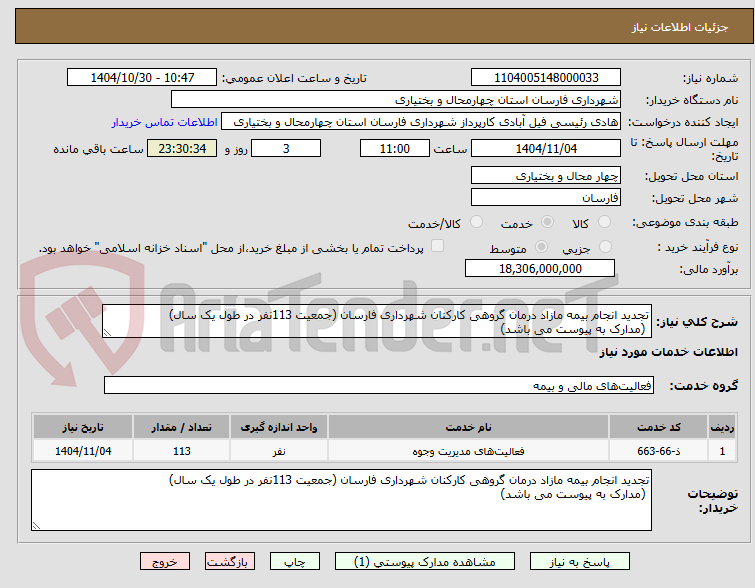
Task: Click the پاسخ به نیاز button
Action: click(x=580, y=562)
